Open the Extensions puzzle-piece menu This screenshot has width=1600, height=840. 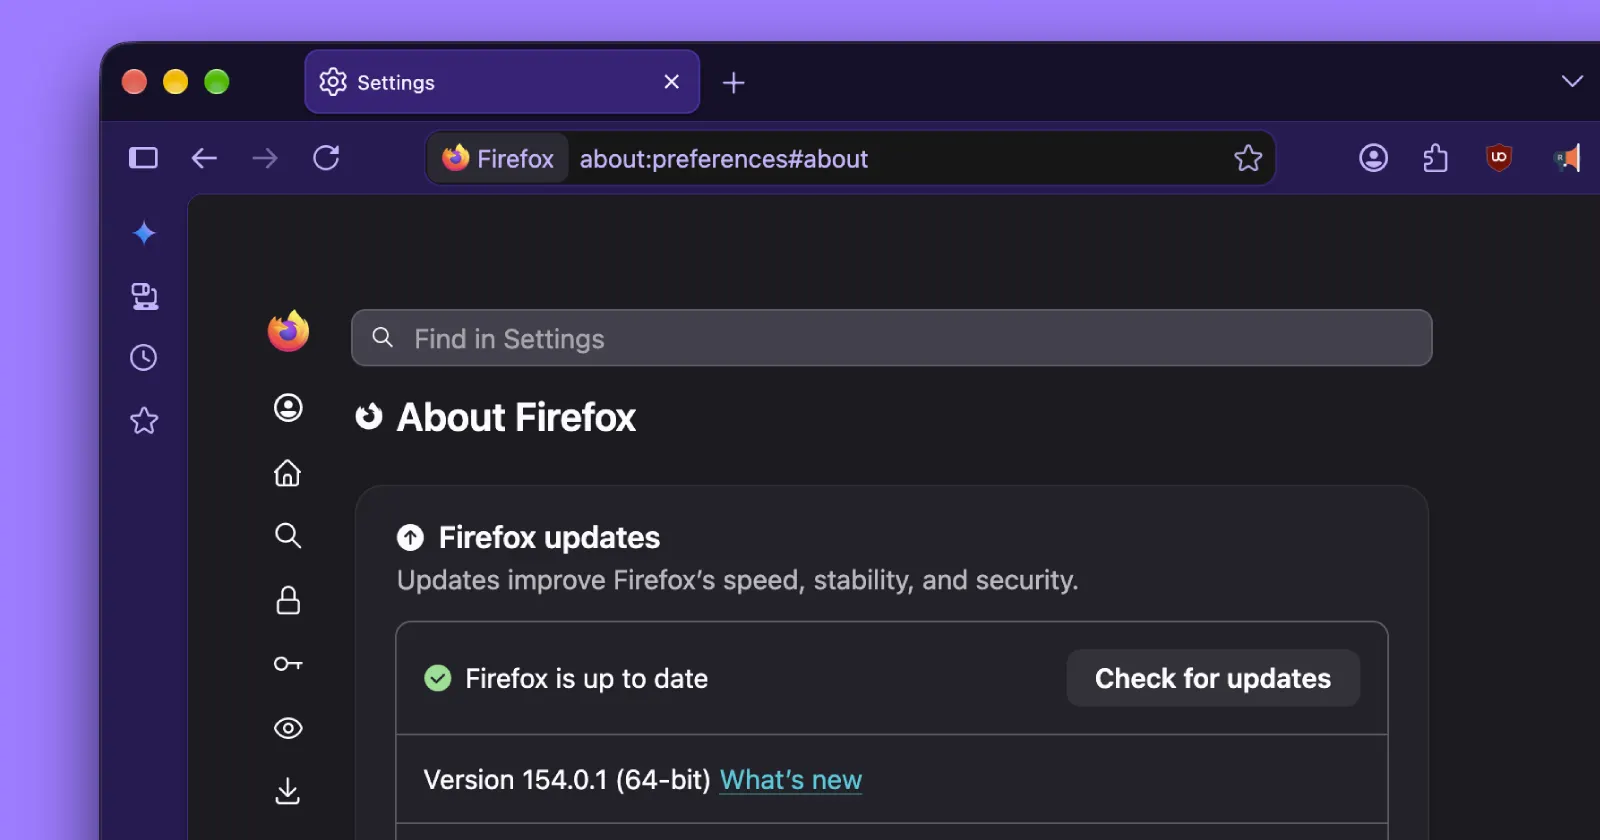[1435, 158]
